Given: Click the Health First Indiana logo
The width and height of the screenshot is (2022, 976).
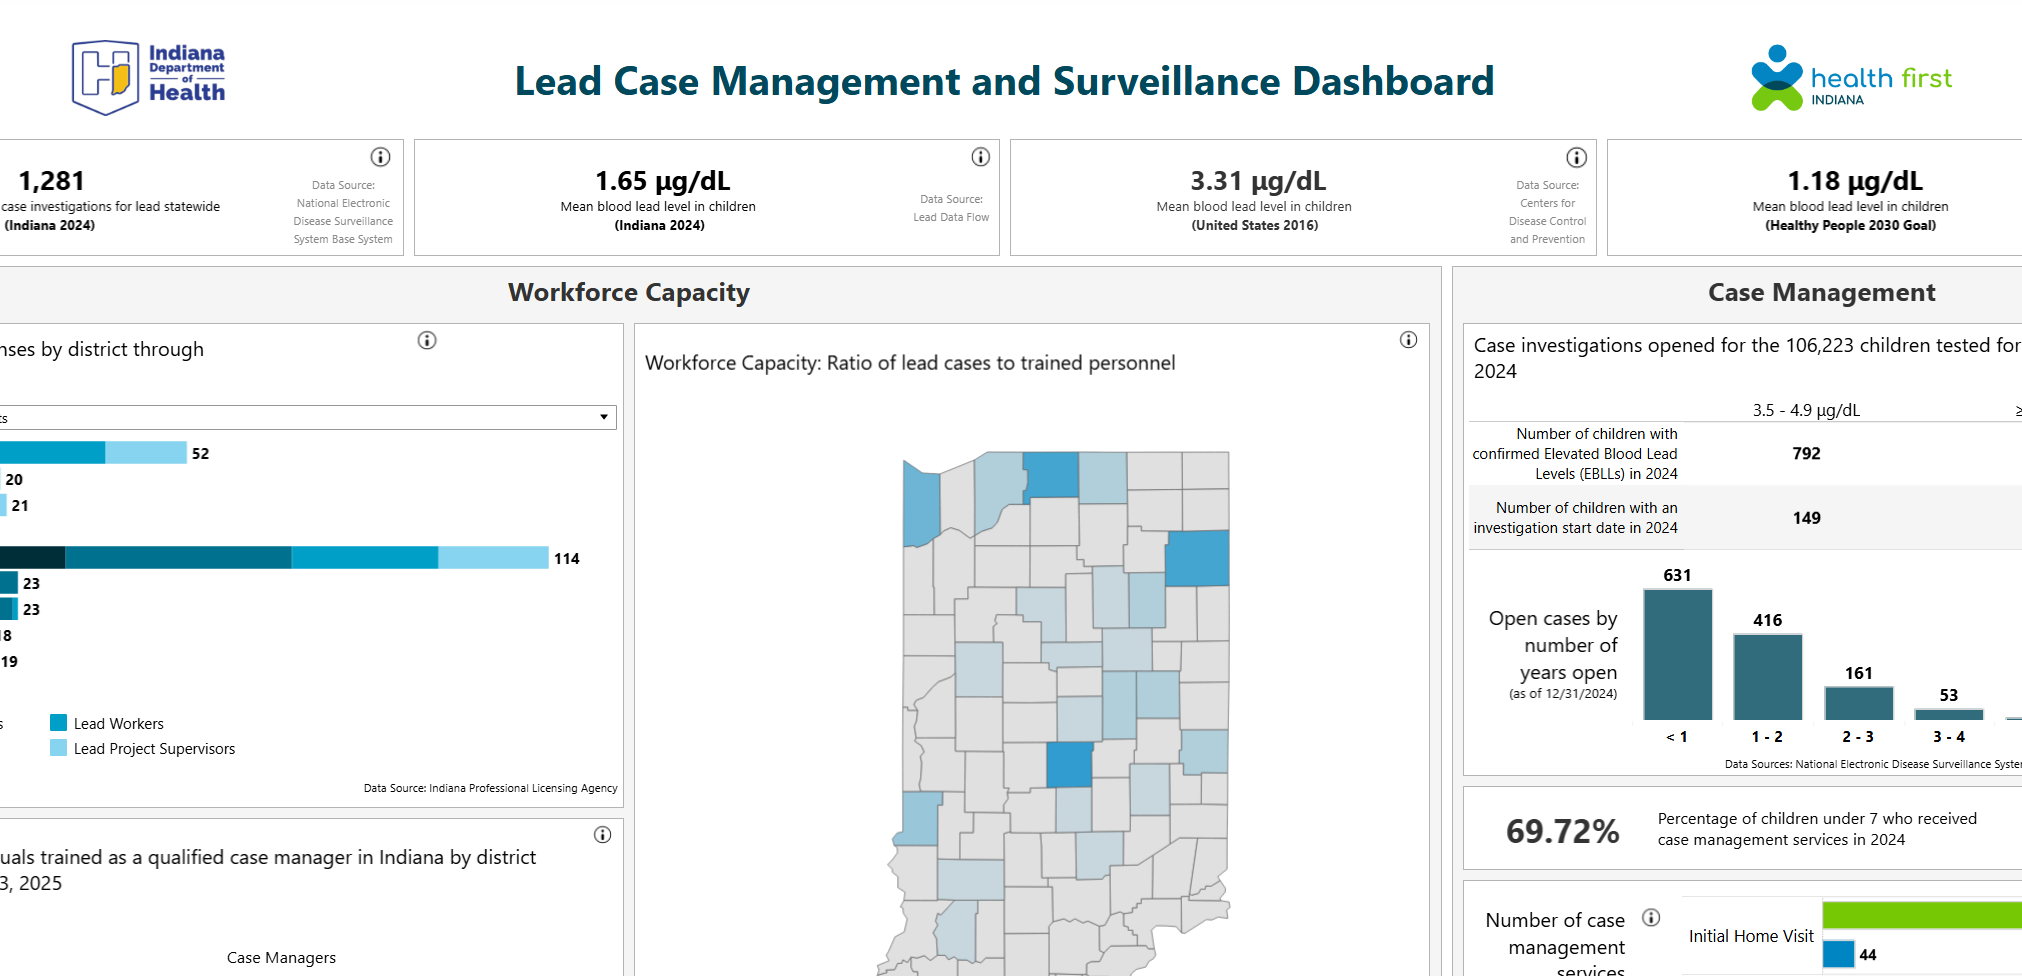Looking at the screenshot, I should [1849, 77].
